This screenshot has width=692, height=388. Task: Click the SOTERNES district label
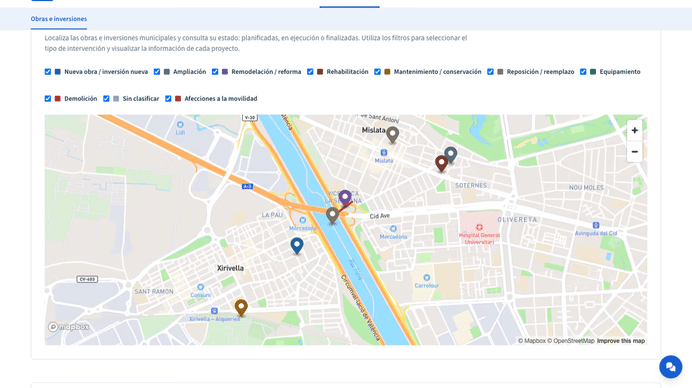tap(471, 185)
